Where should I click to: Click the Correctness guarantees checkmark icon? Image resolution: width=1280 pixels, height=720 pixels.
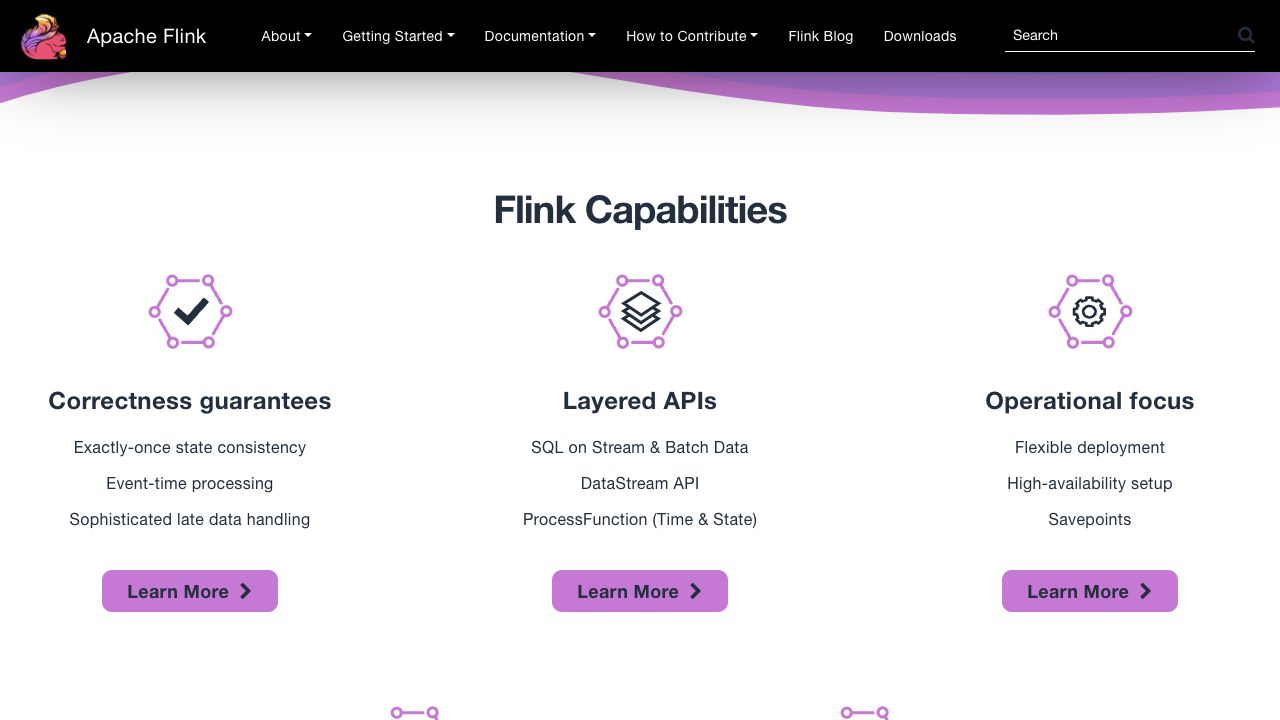pyautogui.click(x=190, y=312)
